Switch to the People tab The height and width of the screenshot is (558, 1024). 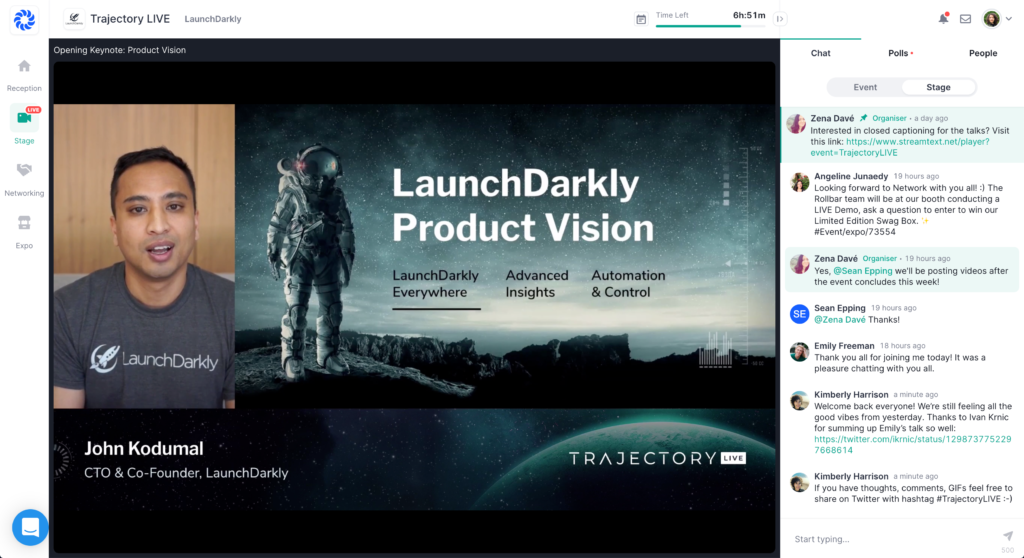pos(982,53)
